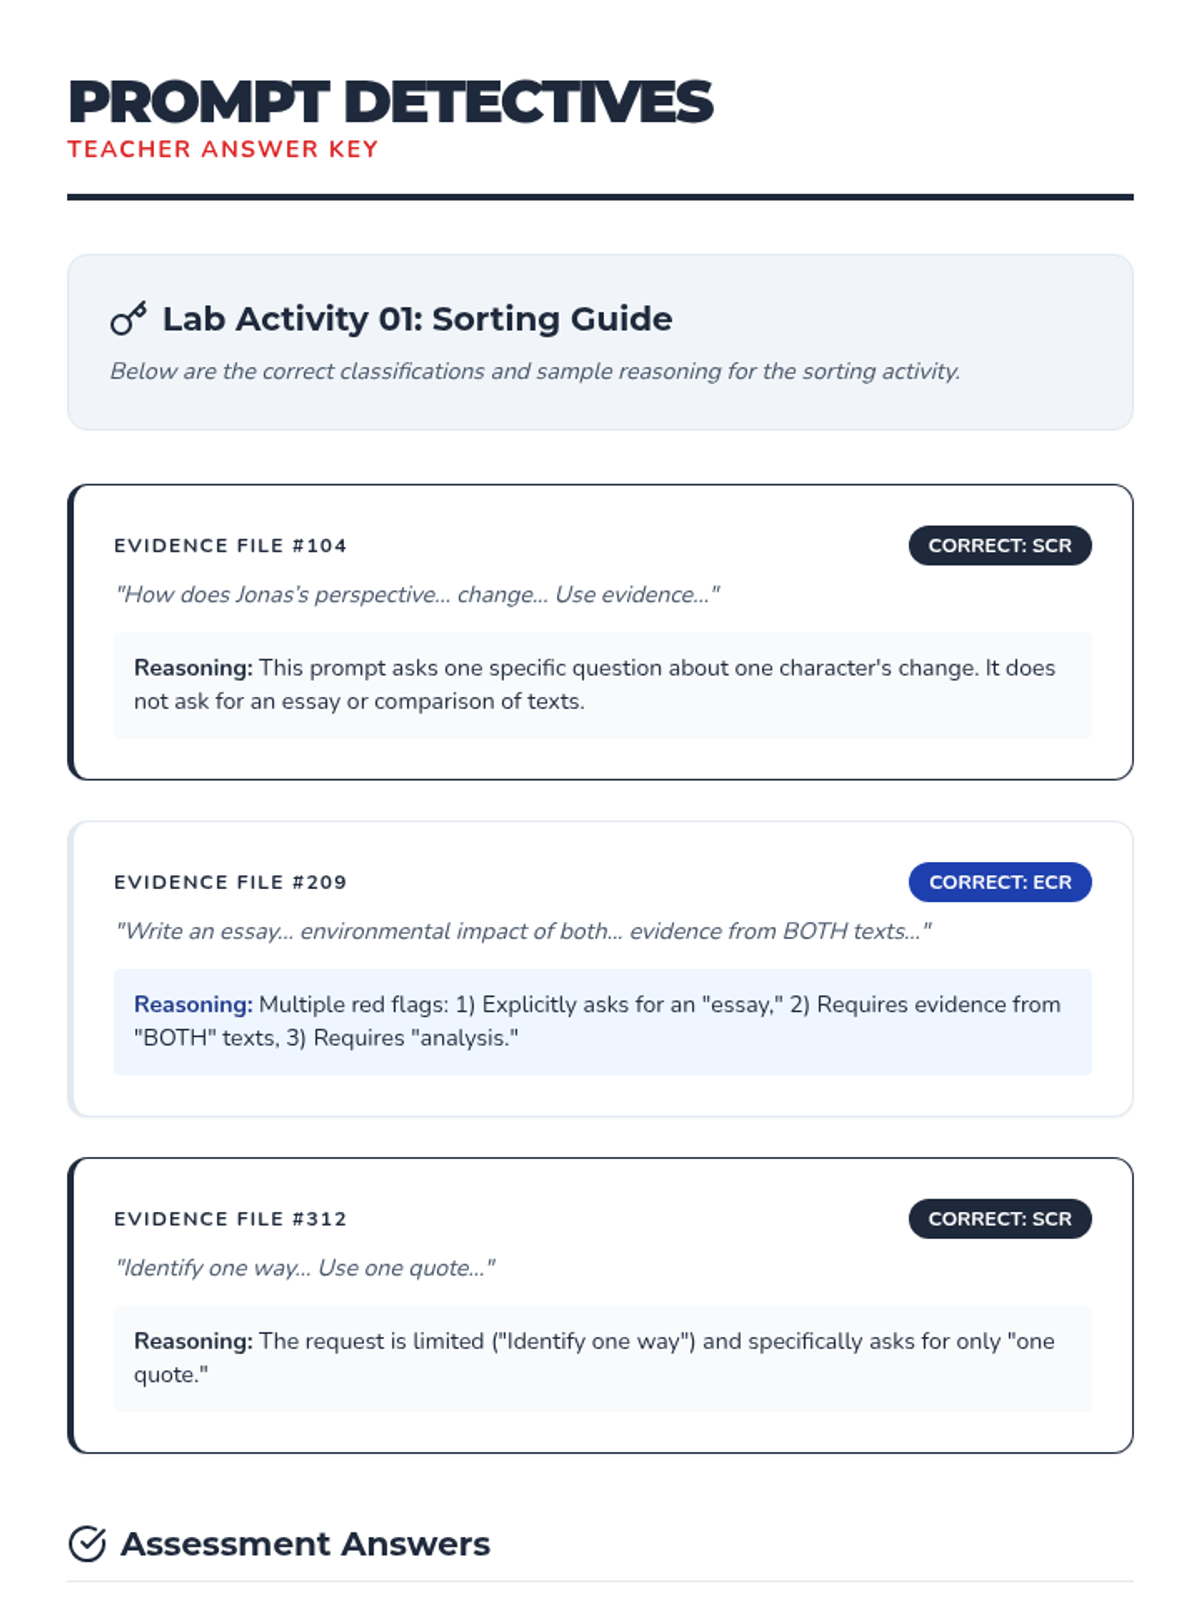The height and width of the screenshot is (1600, 1200).
Task: Click the CORRECT: SCR badge on file #104
Action: 999,546
